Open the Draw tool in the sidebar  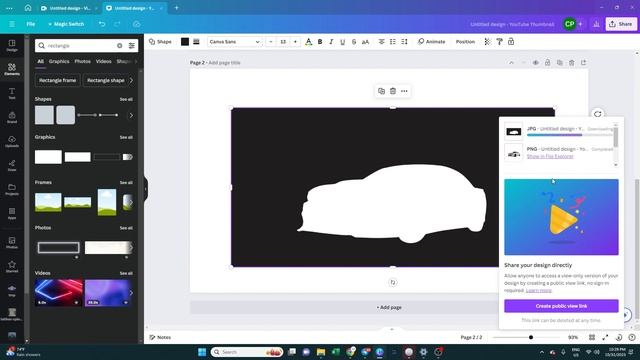(x=12, y=166)
